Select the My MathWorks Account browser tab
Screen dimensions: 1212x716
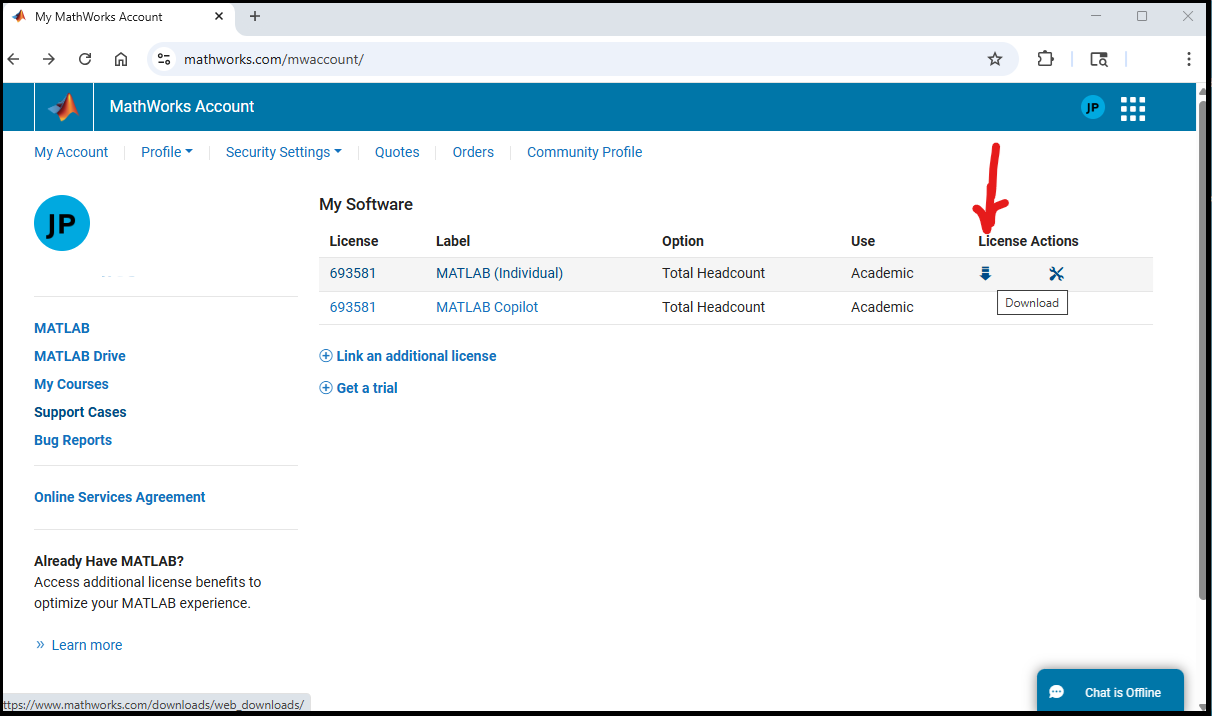118,16
